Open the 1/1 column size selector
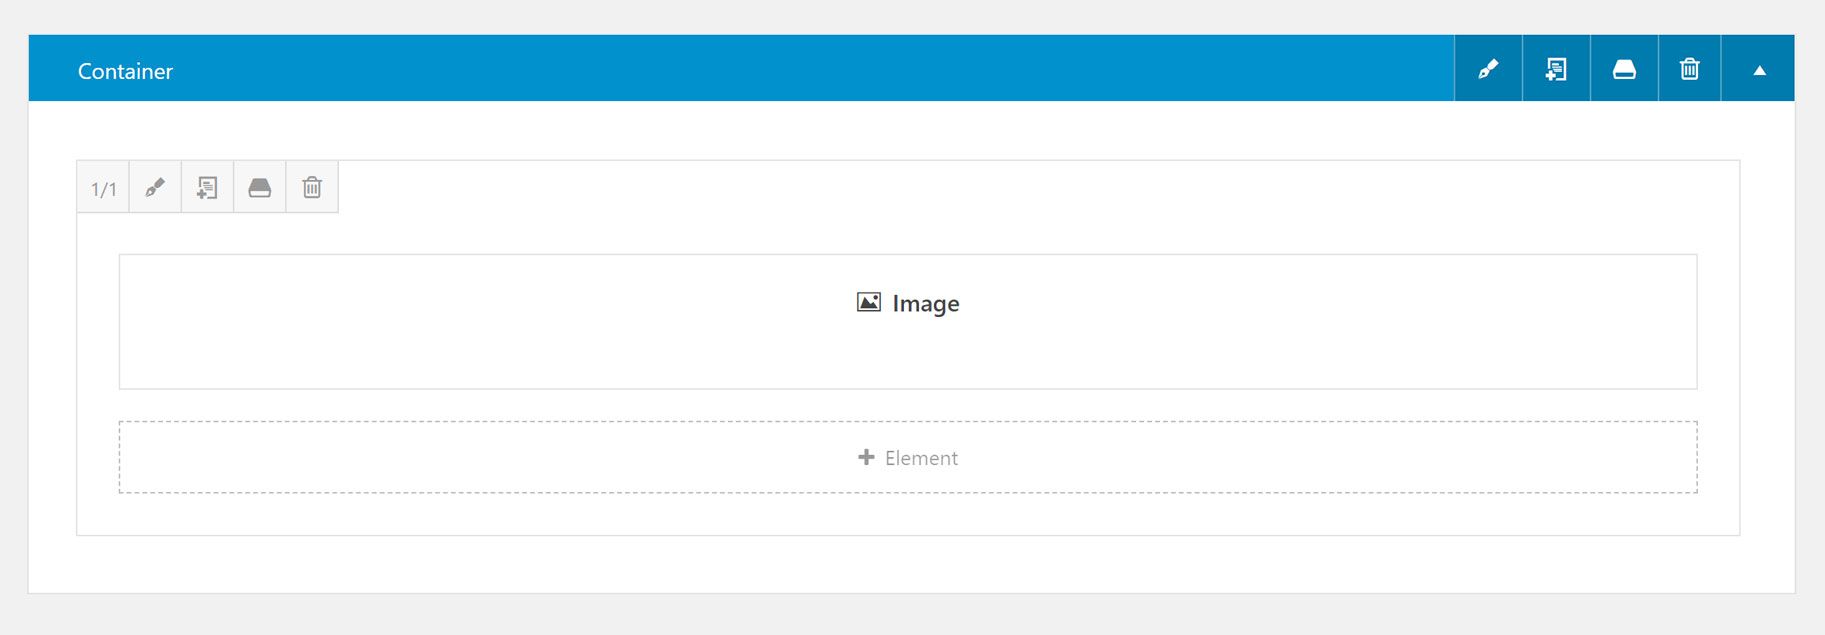 pyautogui.click(x=104, y=188)
